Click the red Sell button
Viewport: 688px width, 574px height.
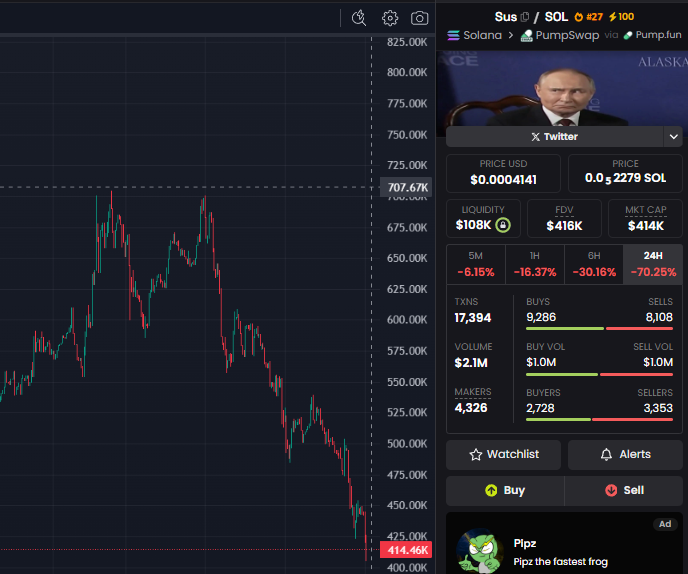pyautogui.click(x=624, y=491)
